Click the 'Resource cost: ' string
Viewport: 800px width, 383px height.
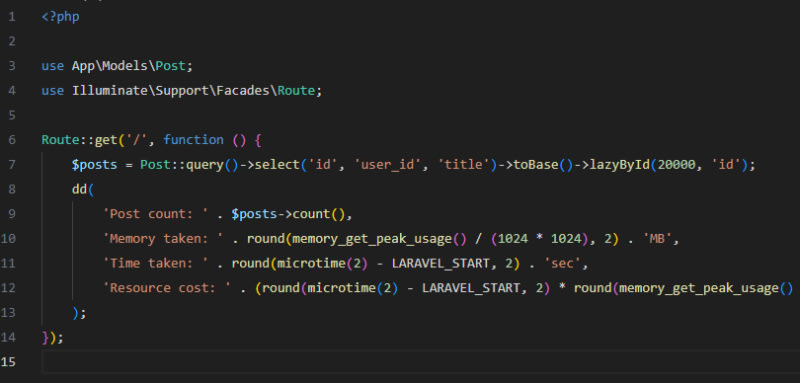point(167,288)
